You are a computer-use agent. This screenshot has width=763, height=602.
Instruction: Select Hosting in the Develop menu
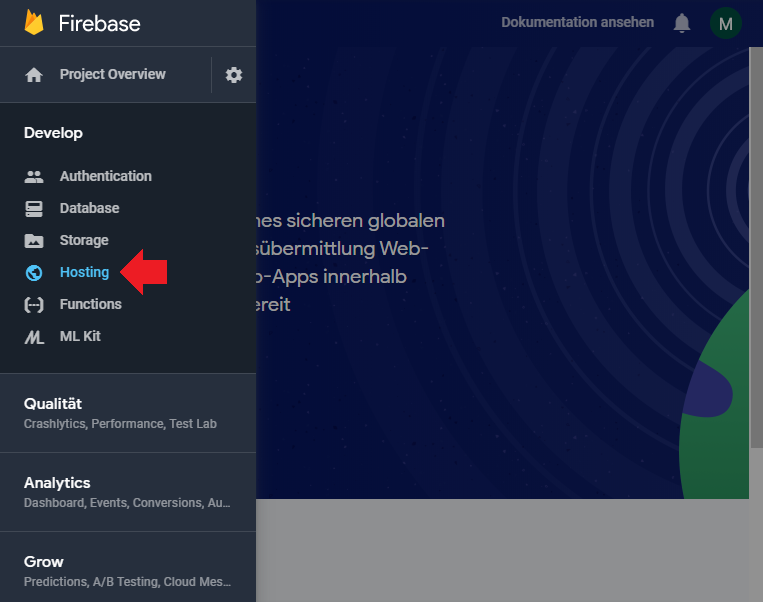(85, 272)
